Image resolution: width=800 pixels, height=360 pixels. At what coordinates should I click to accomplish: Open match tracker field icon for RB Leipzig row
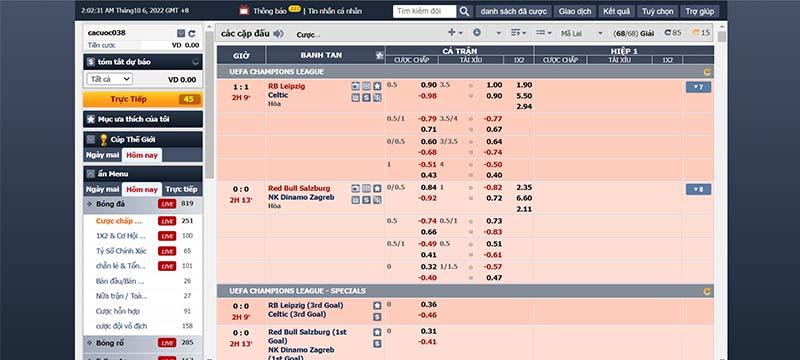(366, 86)
